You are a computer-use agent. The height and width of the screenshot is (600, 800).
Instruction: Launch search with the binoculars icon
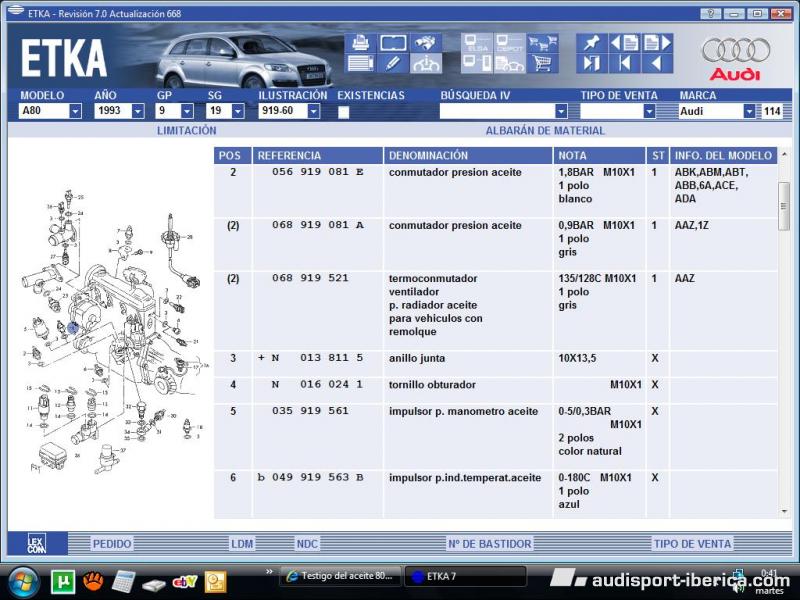(x=425, y=43)
